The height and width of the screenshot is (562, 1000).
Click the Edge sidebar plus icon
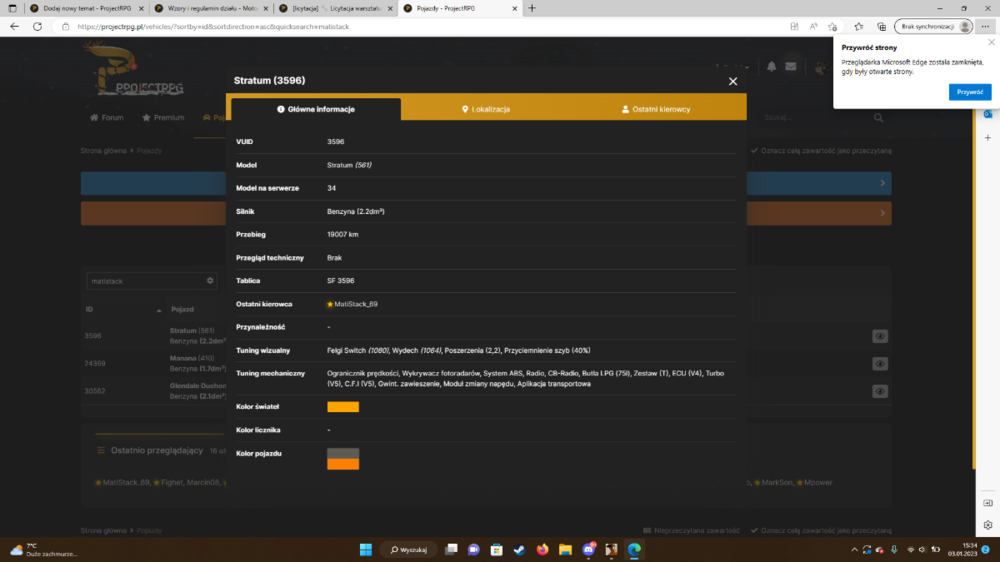click(x=988, y=138)
